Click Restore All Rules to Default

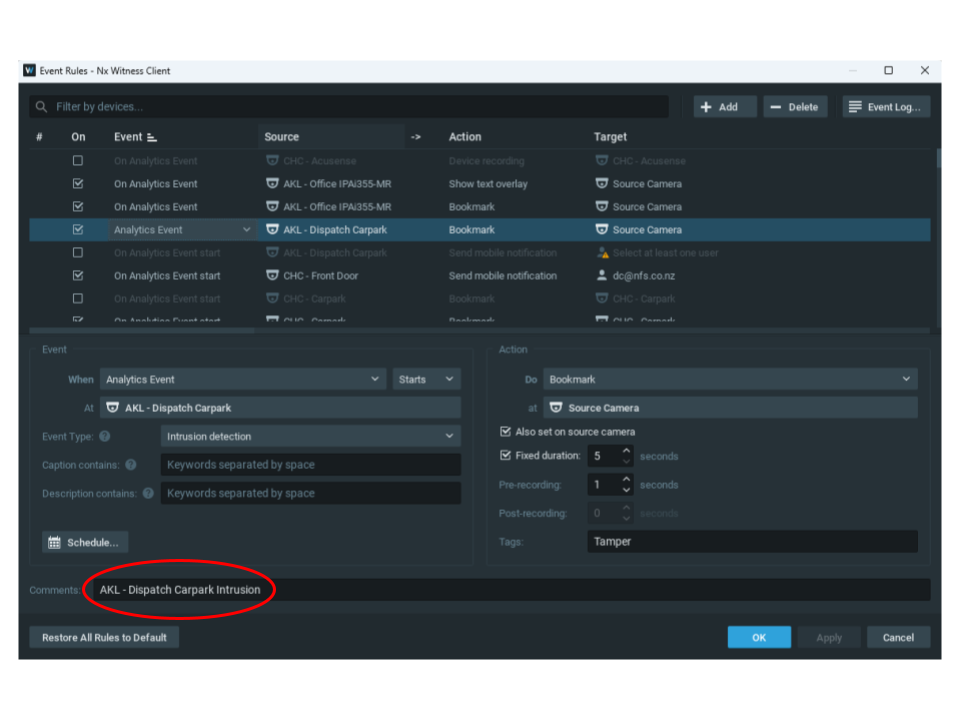pos(104,637)
